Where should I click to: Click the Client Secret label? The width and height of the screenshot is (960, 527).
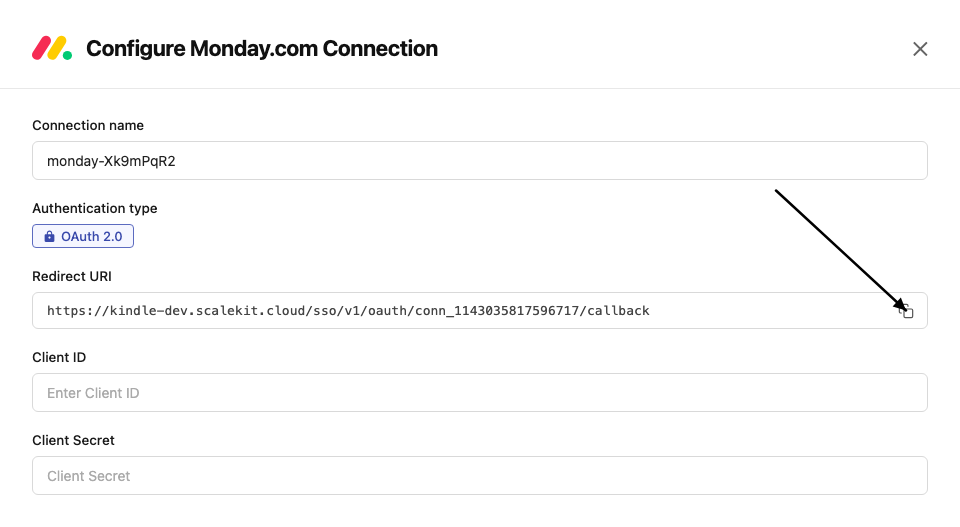coord(73,440)
